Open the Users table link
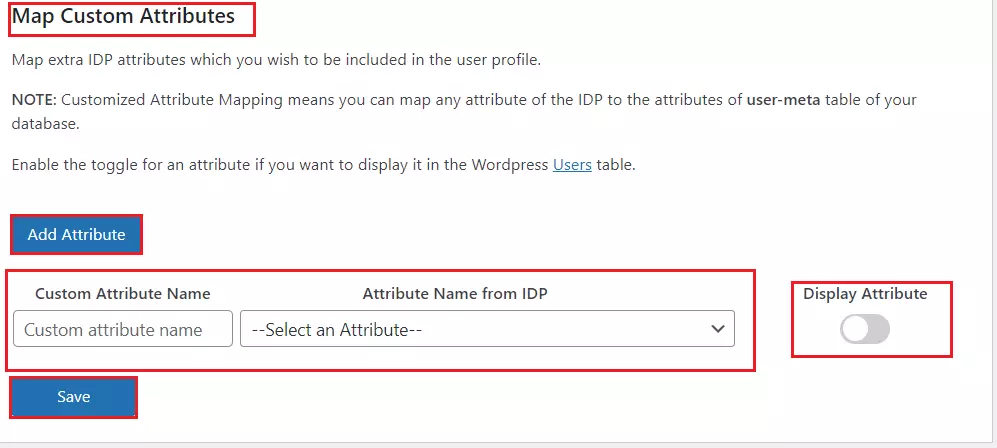The image size is (997, 448). 572,165
